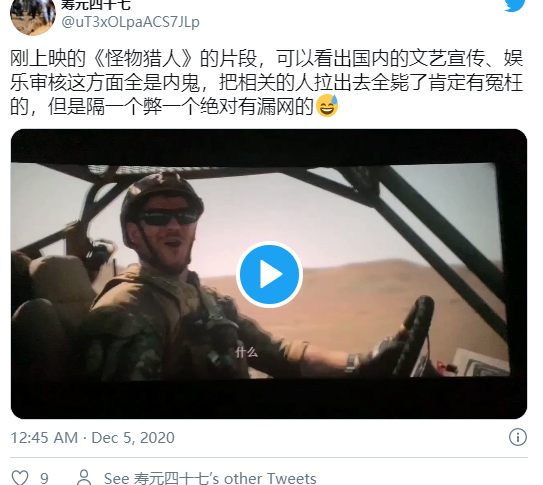Screen dimensions: 543x485
Task: Click the 12:45 AM · Dec 5, 2020 timestamp
Action: coord(92,438)
